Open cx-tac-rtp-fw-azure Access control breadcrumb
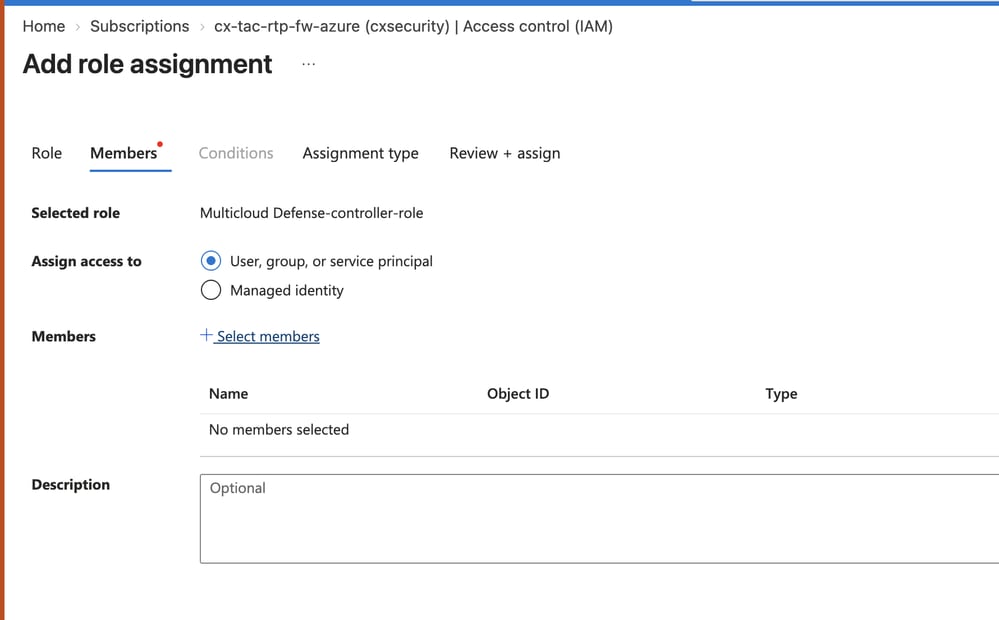Image resolution: width=999 pixels, height=620 pixels. coord(413,26)
